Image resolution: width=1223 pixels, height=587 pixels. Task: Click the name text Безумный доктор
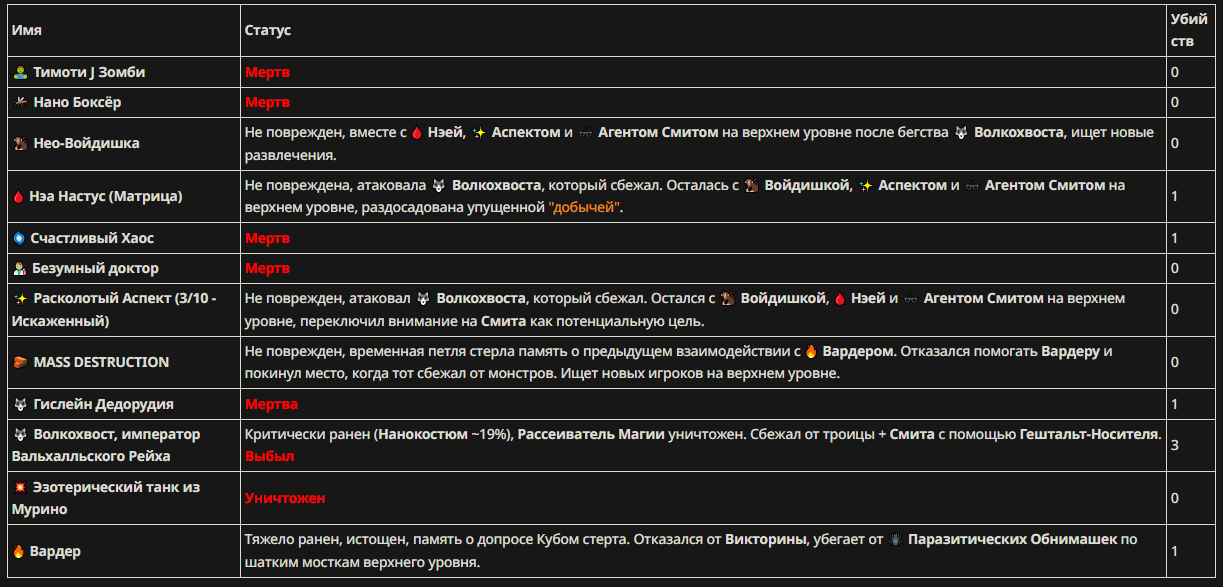(x=96, y=269)
